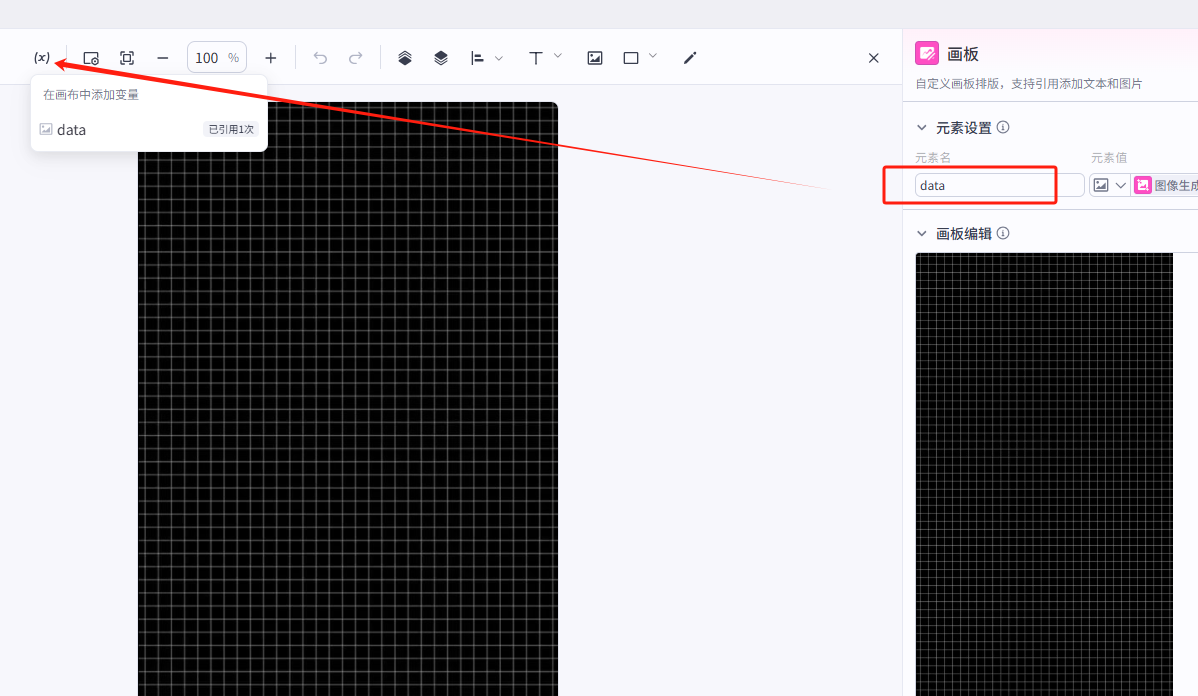The width and height of the screenshot is (1198, 696).
Task: Zoom in with the plus button
Action: pyautogui.click(x=270, y=58)
